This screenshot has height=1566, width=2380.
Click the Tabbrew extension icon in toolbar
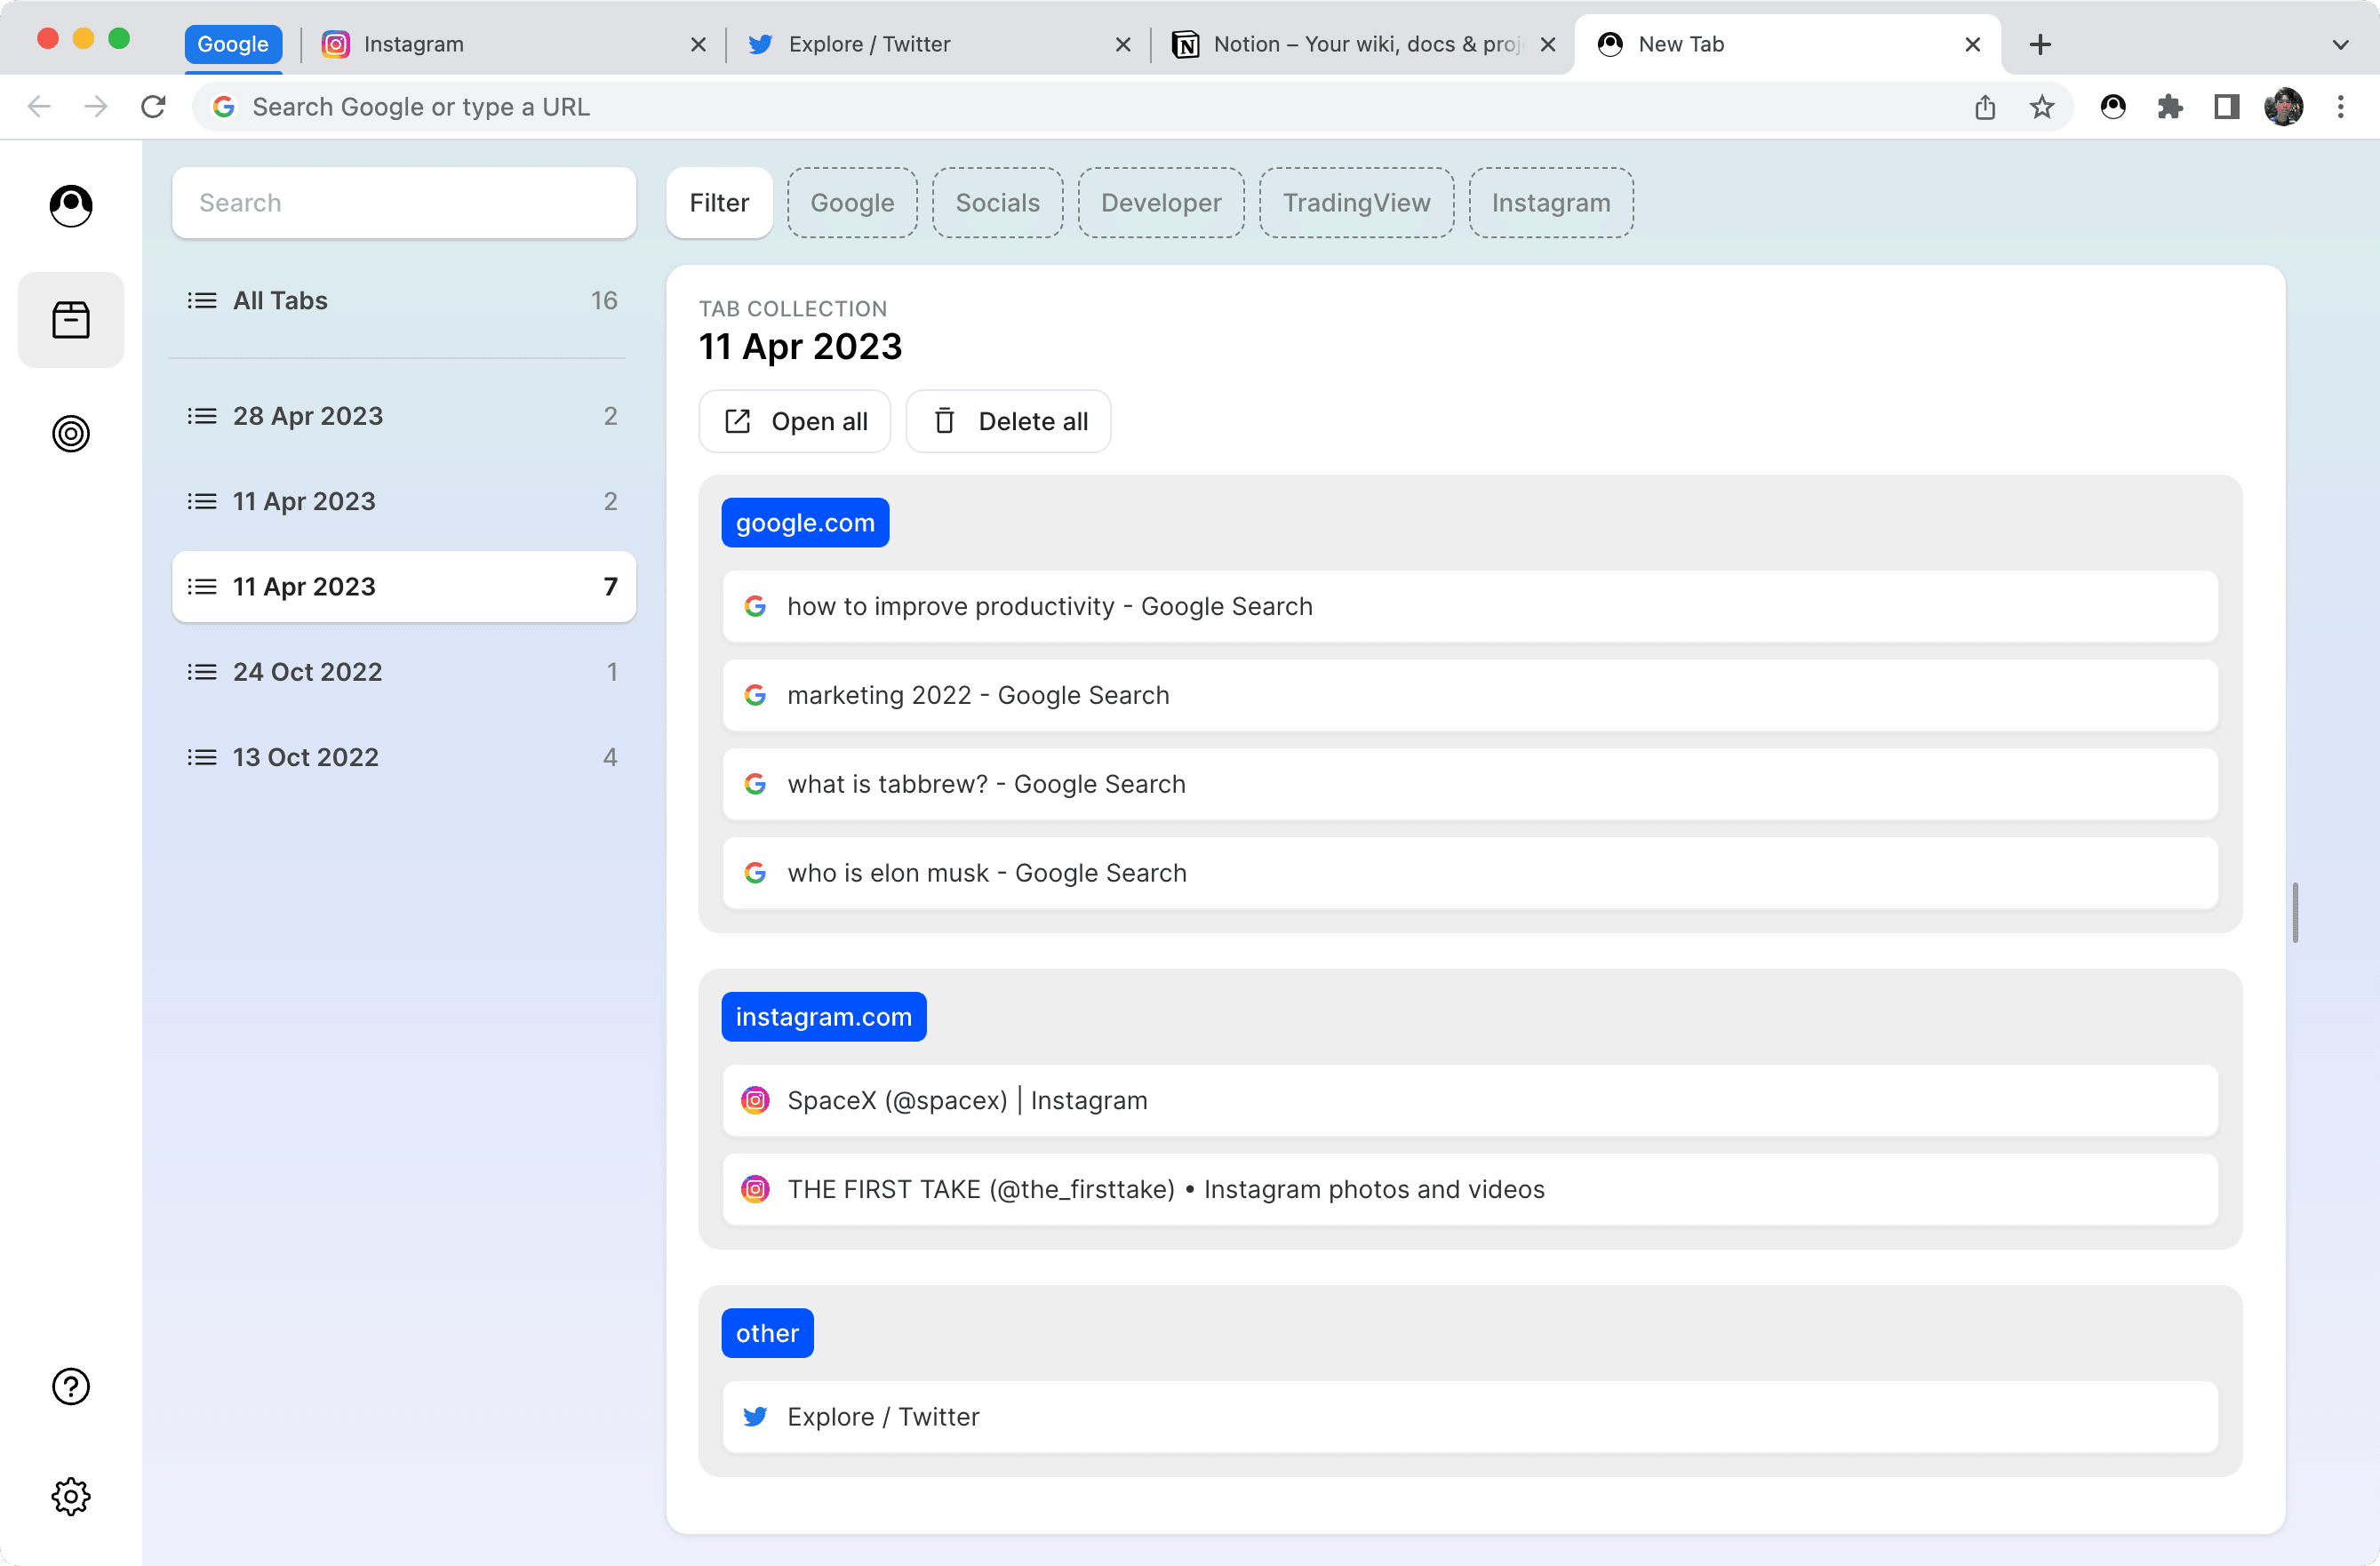(2113, 107)
